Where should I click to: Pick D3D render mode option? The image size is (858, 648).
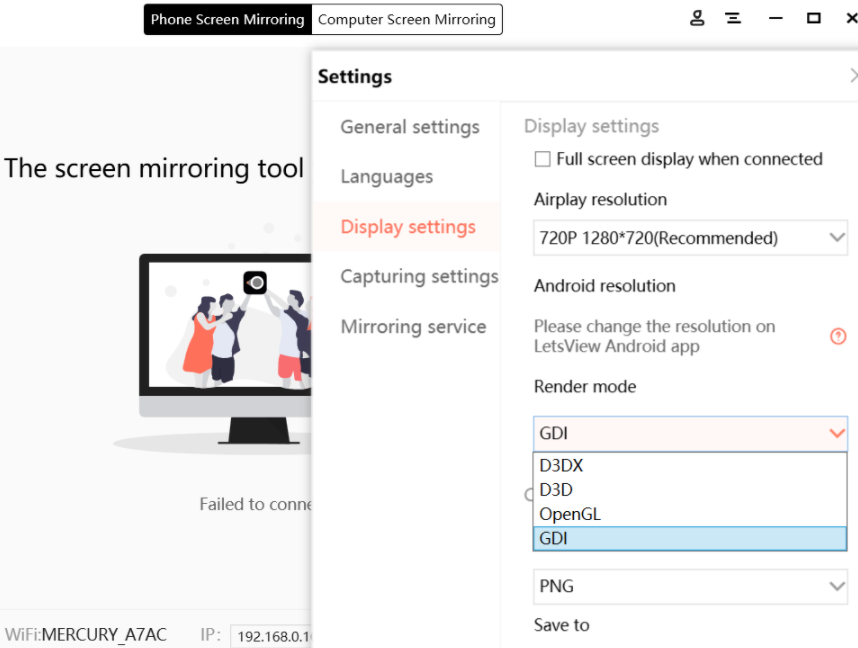coord(690,489)
